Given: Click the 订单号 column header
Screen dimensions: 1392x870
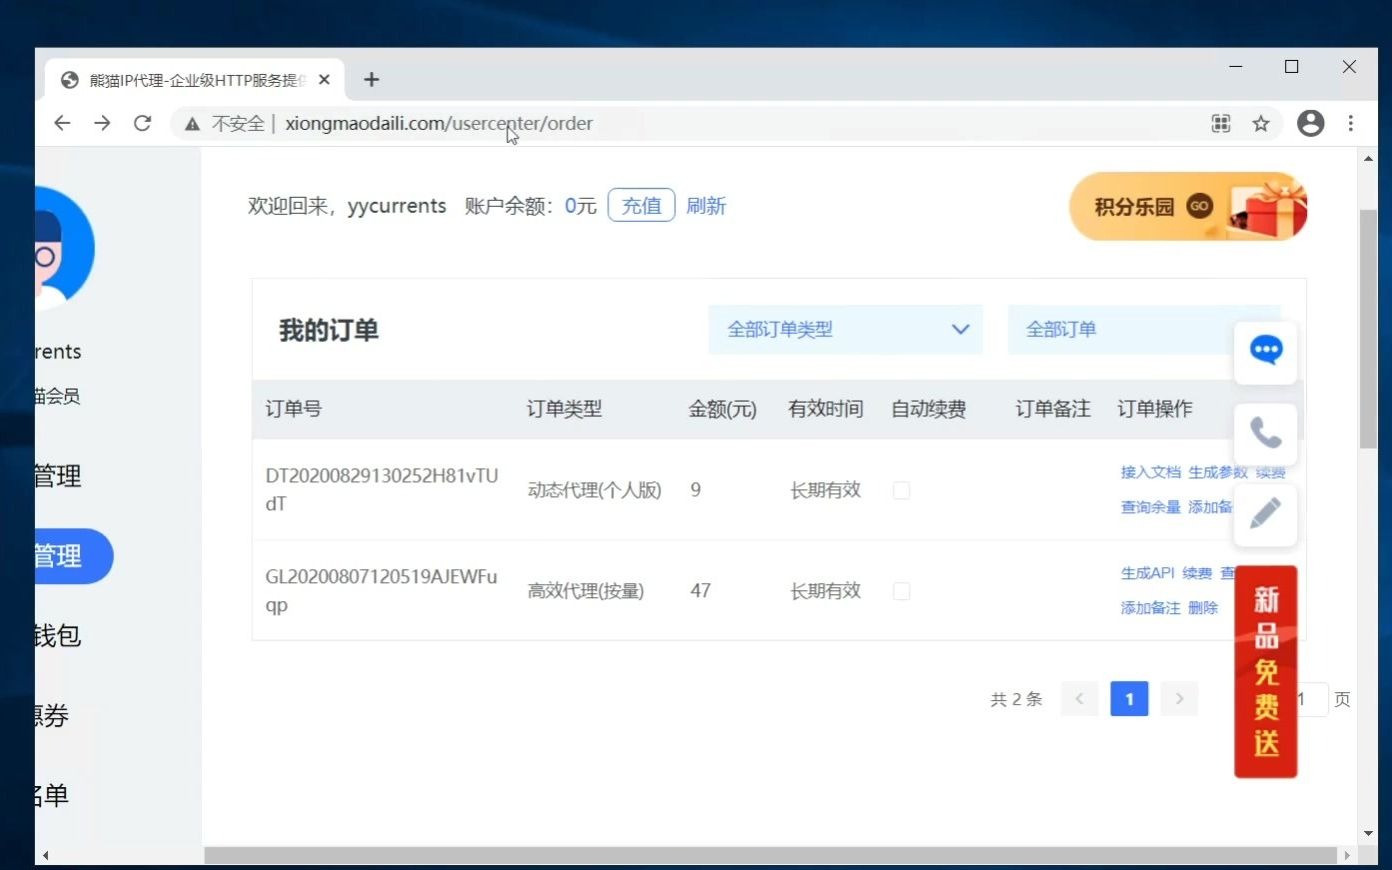Looking at the screenshot, I should (x=293, y=409).
